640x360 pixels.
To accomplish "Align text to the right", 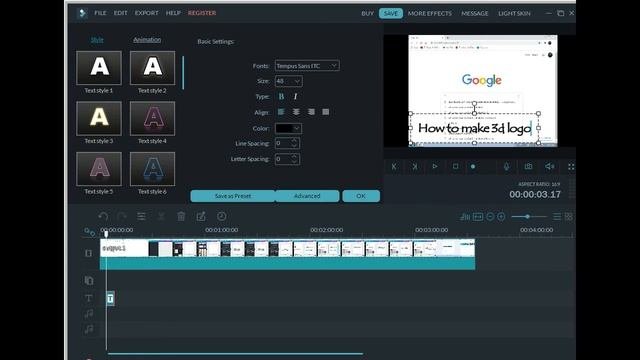I will pyautogui.click(x=311, y=112).
